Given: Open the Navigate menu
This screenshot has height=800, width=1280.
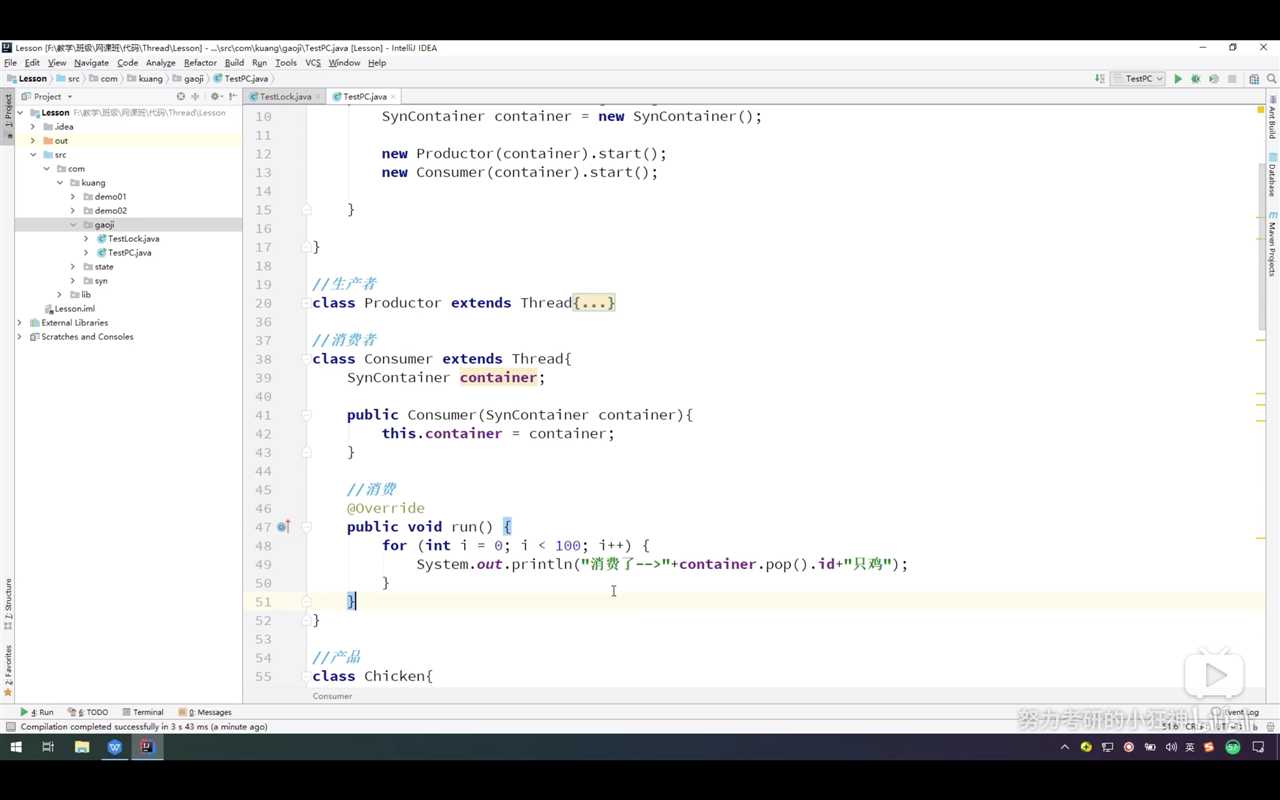Looking at the screenshot, I should [x=91, y=63].
